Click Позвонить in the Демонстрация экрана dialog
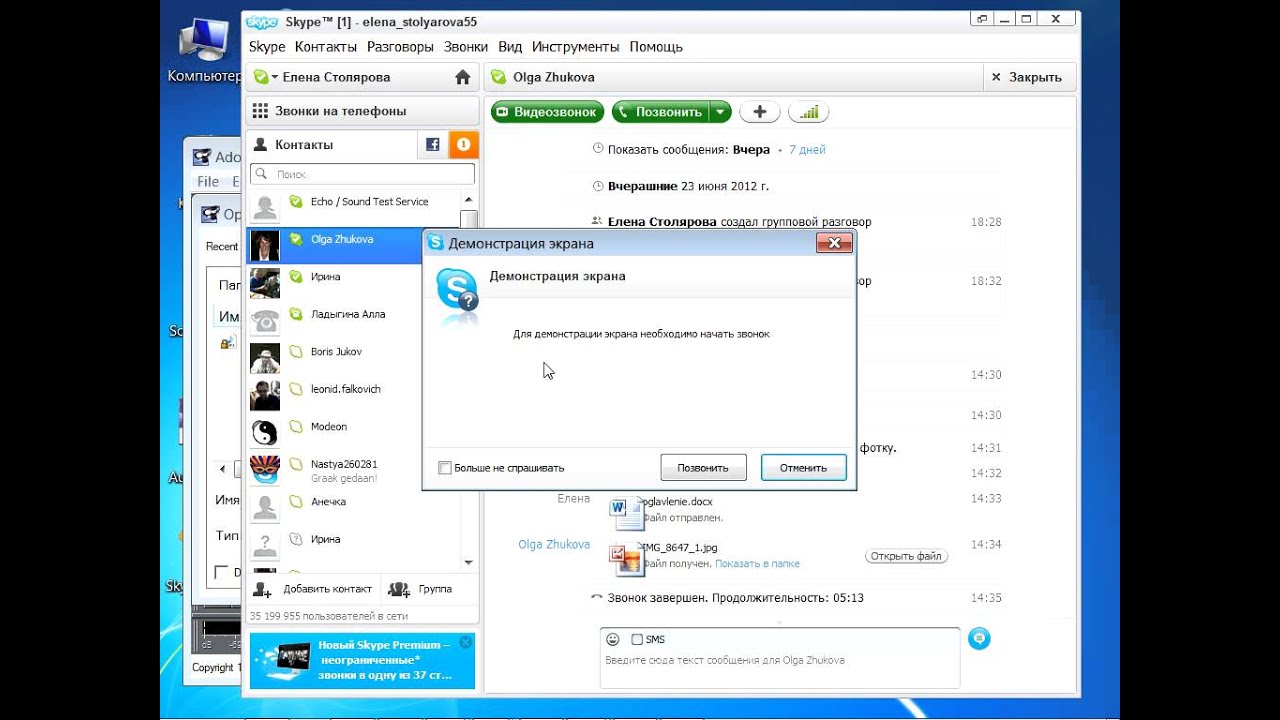The height and width of the screenshot is (720, 1280). tap(703, 467)
